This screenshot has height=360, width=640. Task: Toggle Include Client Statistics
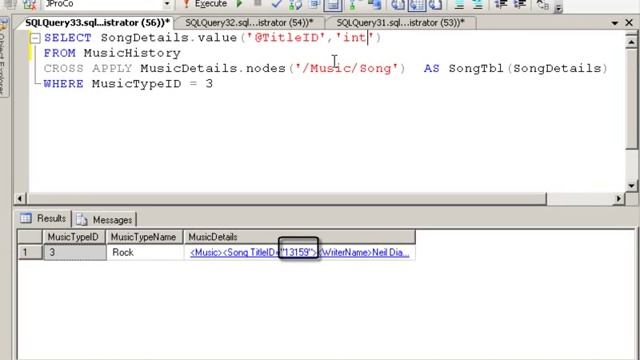pos(375,5)
